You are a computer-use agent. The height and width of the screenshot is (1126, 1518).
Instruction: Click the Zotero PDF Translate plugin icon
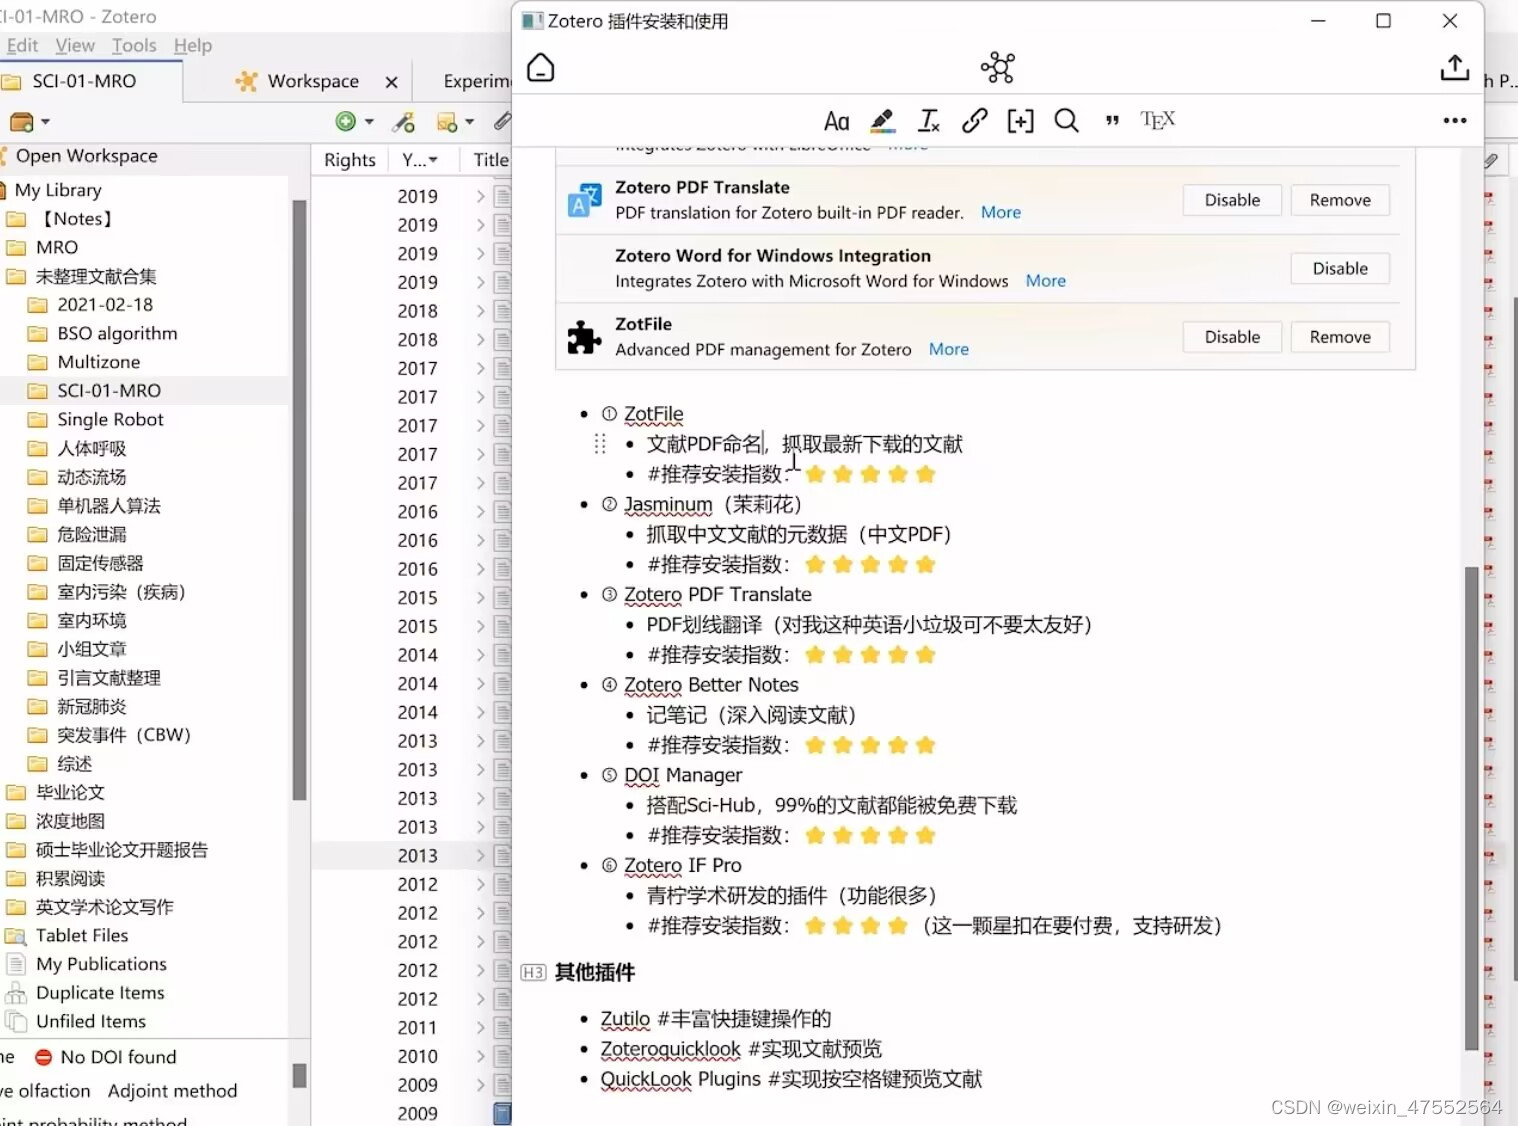tap(584, 200)
